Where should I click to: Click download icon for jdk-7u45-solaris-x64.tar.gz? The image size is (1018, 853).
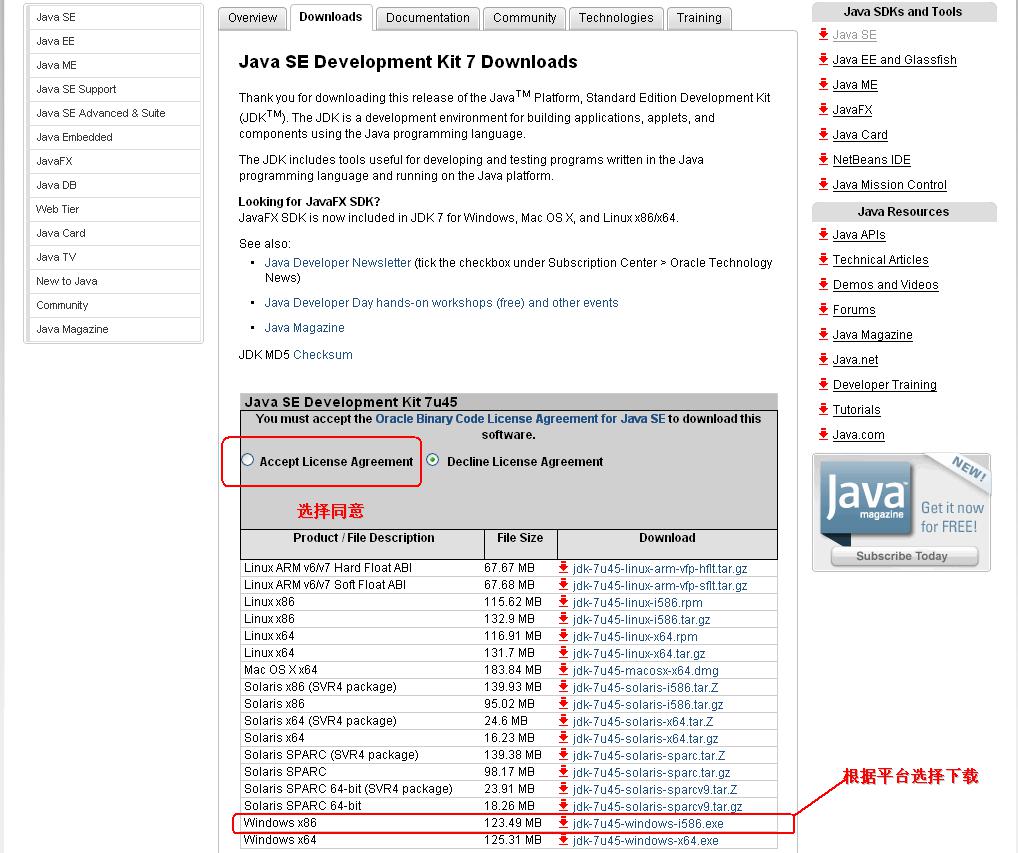point(563,737)
